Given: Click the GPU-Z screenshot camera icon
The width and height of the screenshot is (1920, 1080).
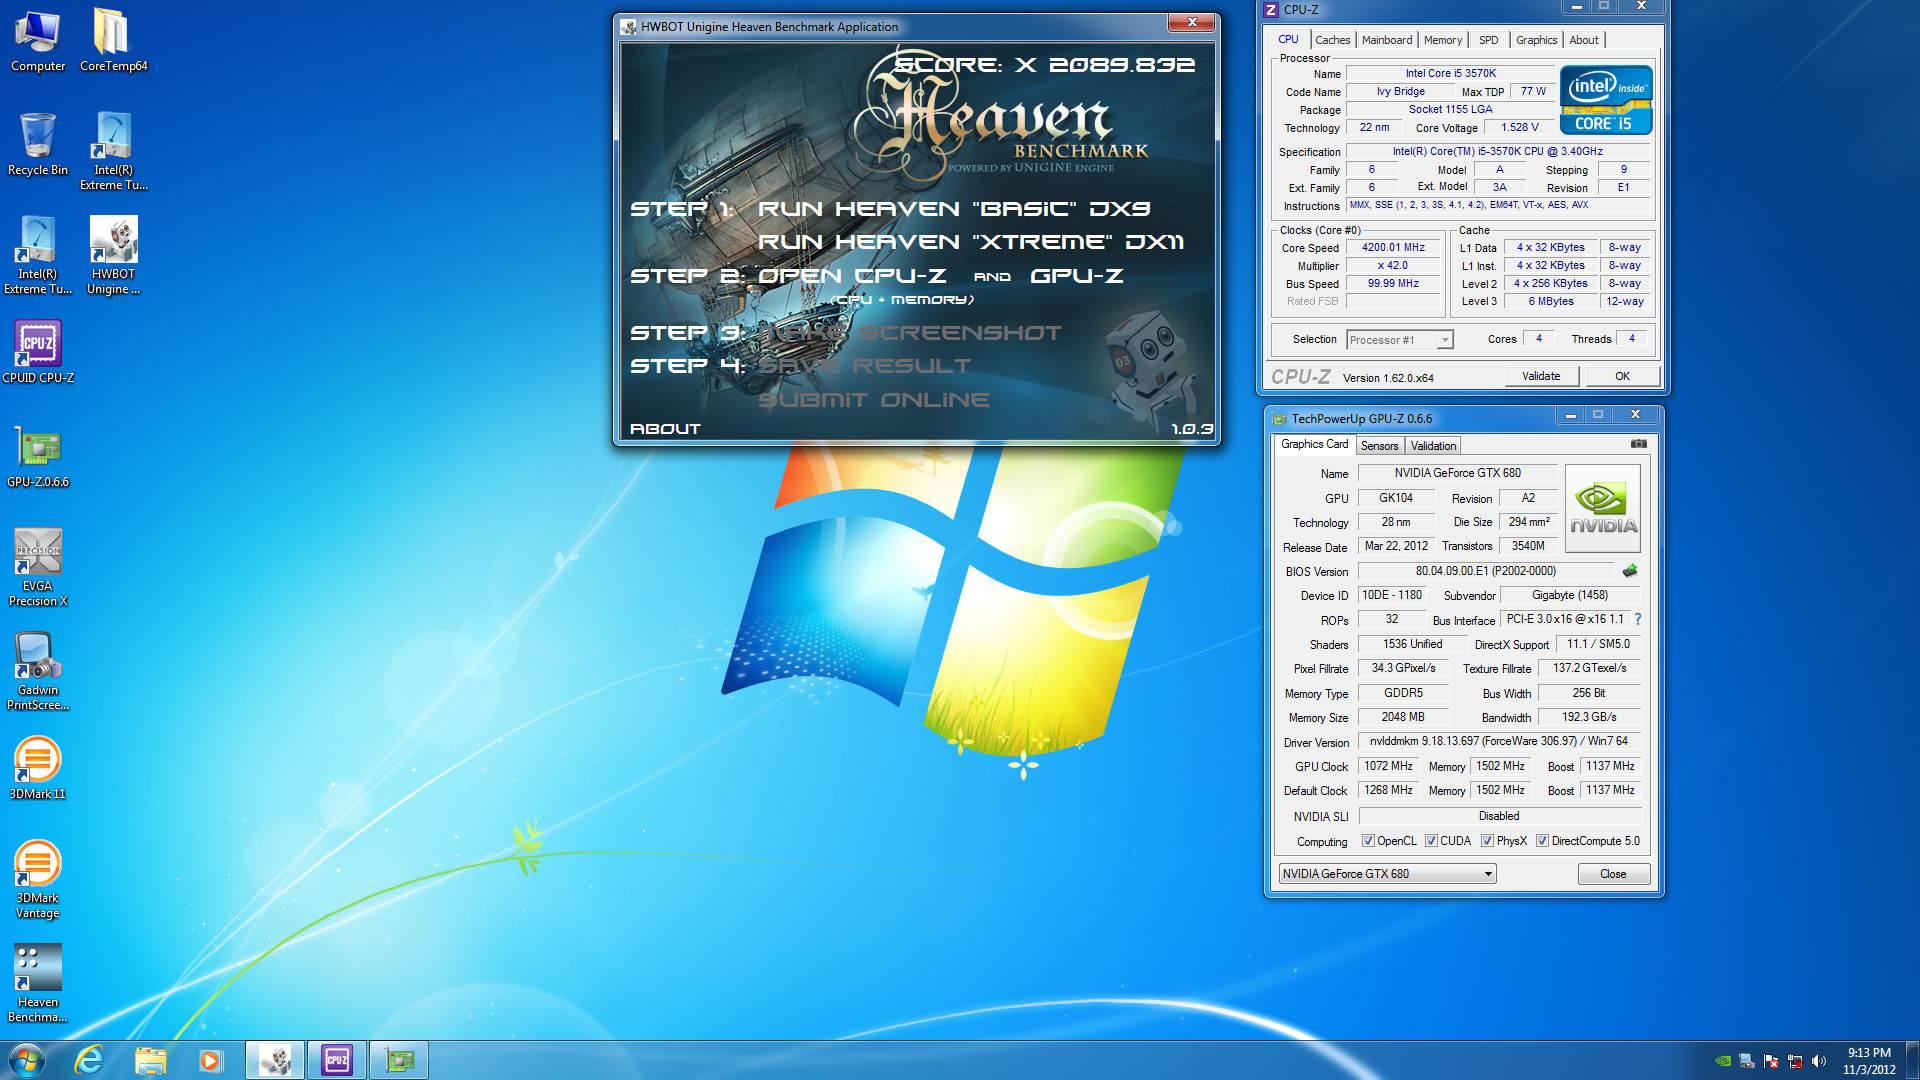Looking at the screenshot, I should (1638, 444).
